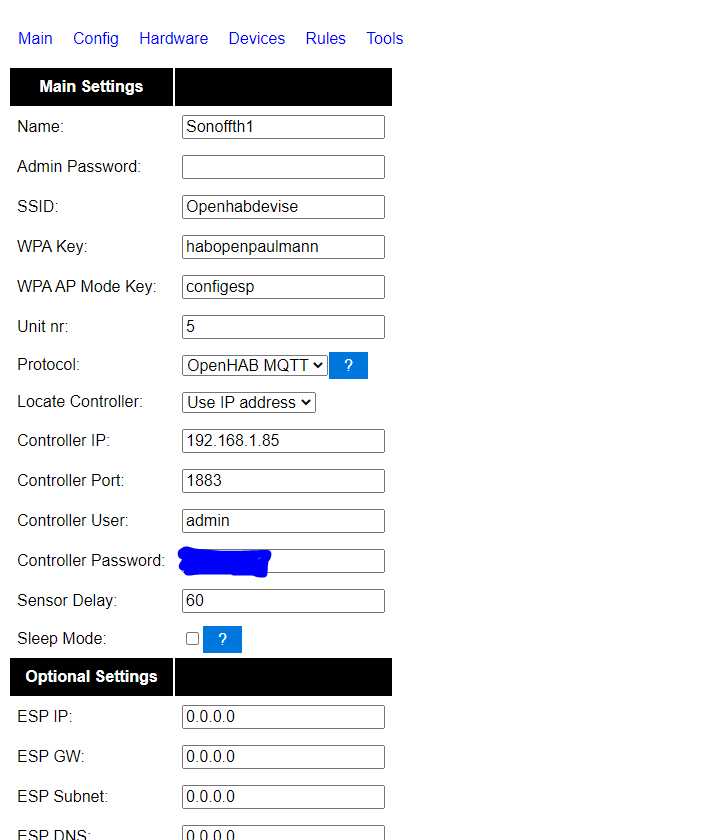The width and height of the screenshot is (725, 840).
Task: Click the ESP IP input field
Action: click(283, 717)
